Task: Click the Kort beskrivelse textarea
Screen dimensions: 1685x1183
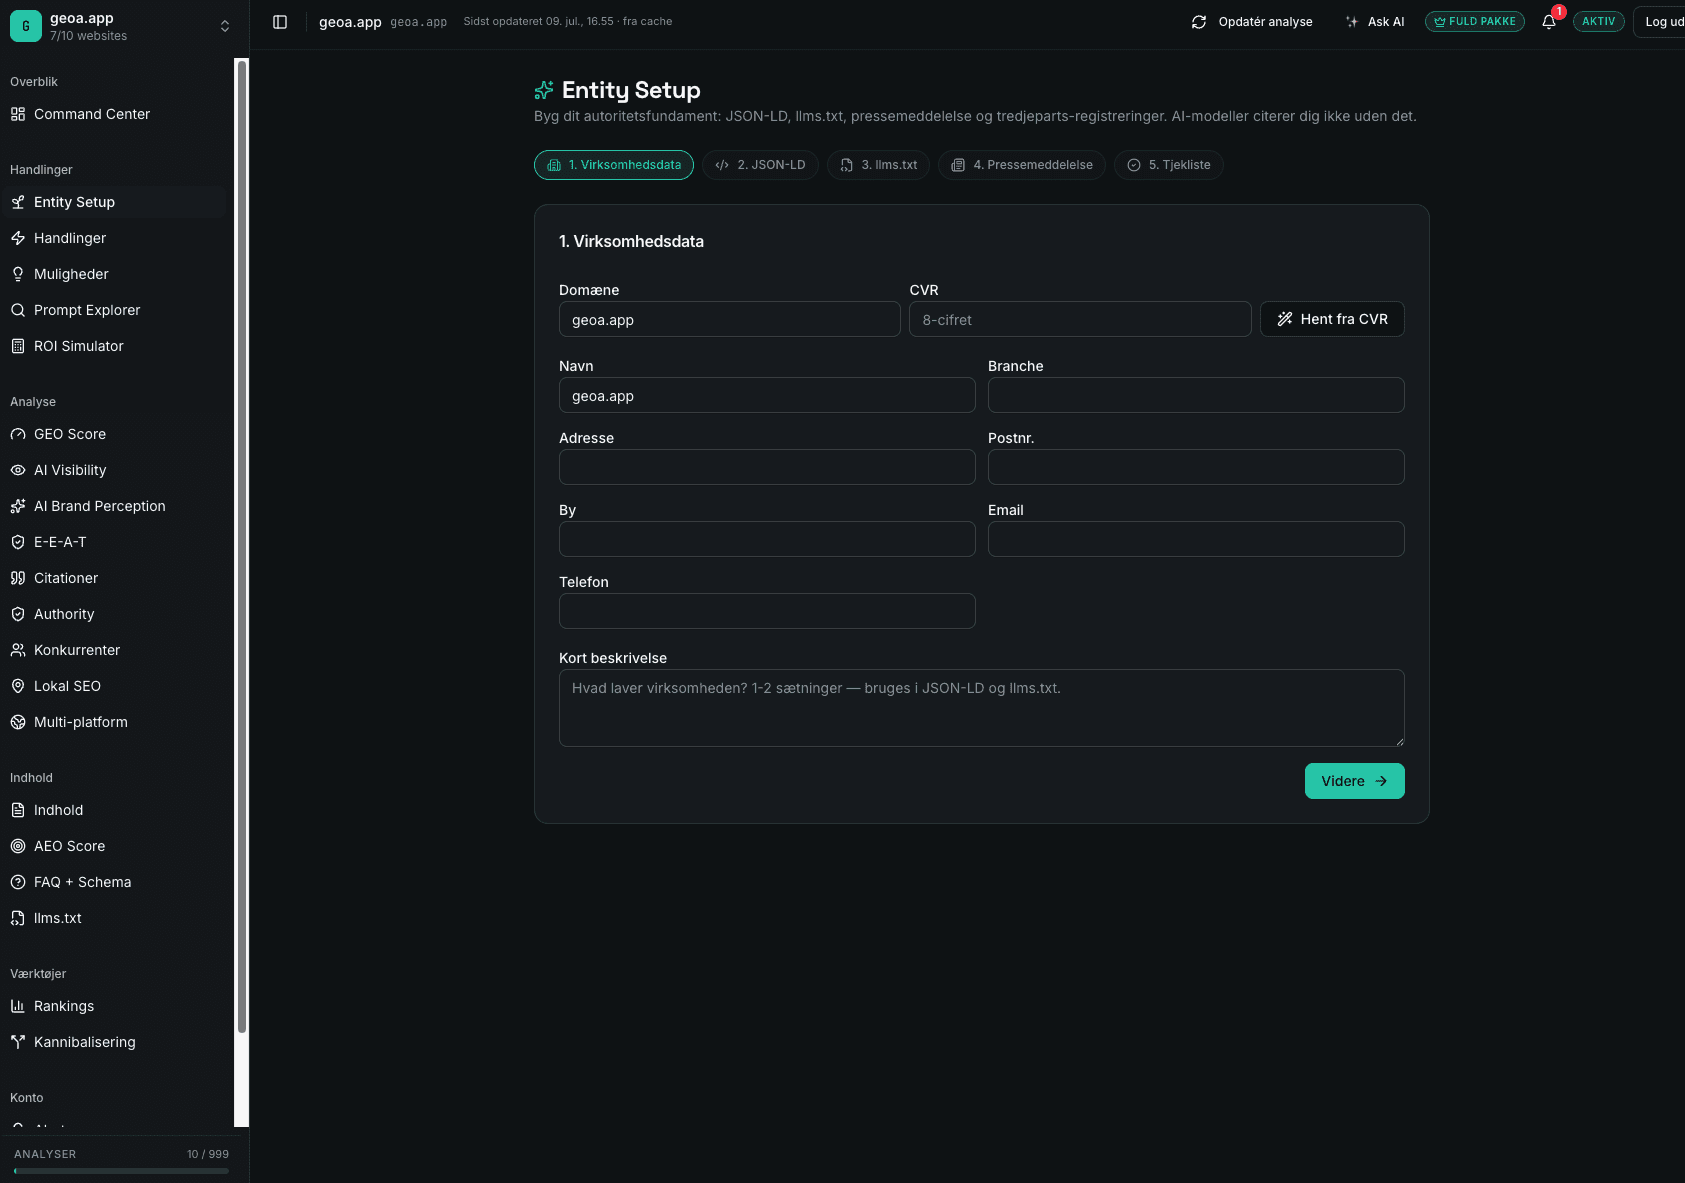Action: [982, 708]
